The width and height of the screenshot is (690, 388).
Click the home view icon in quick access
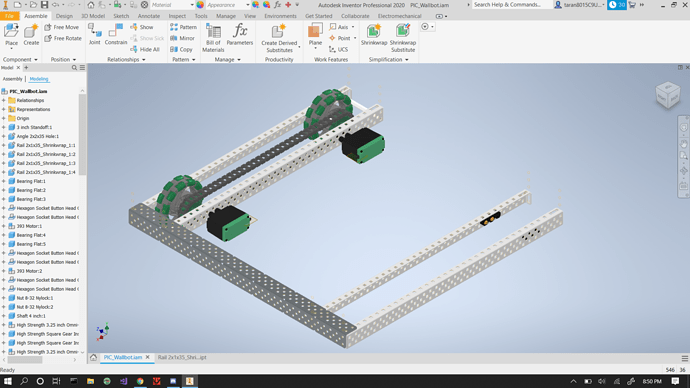[x=91, y=5]
